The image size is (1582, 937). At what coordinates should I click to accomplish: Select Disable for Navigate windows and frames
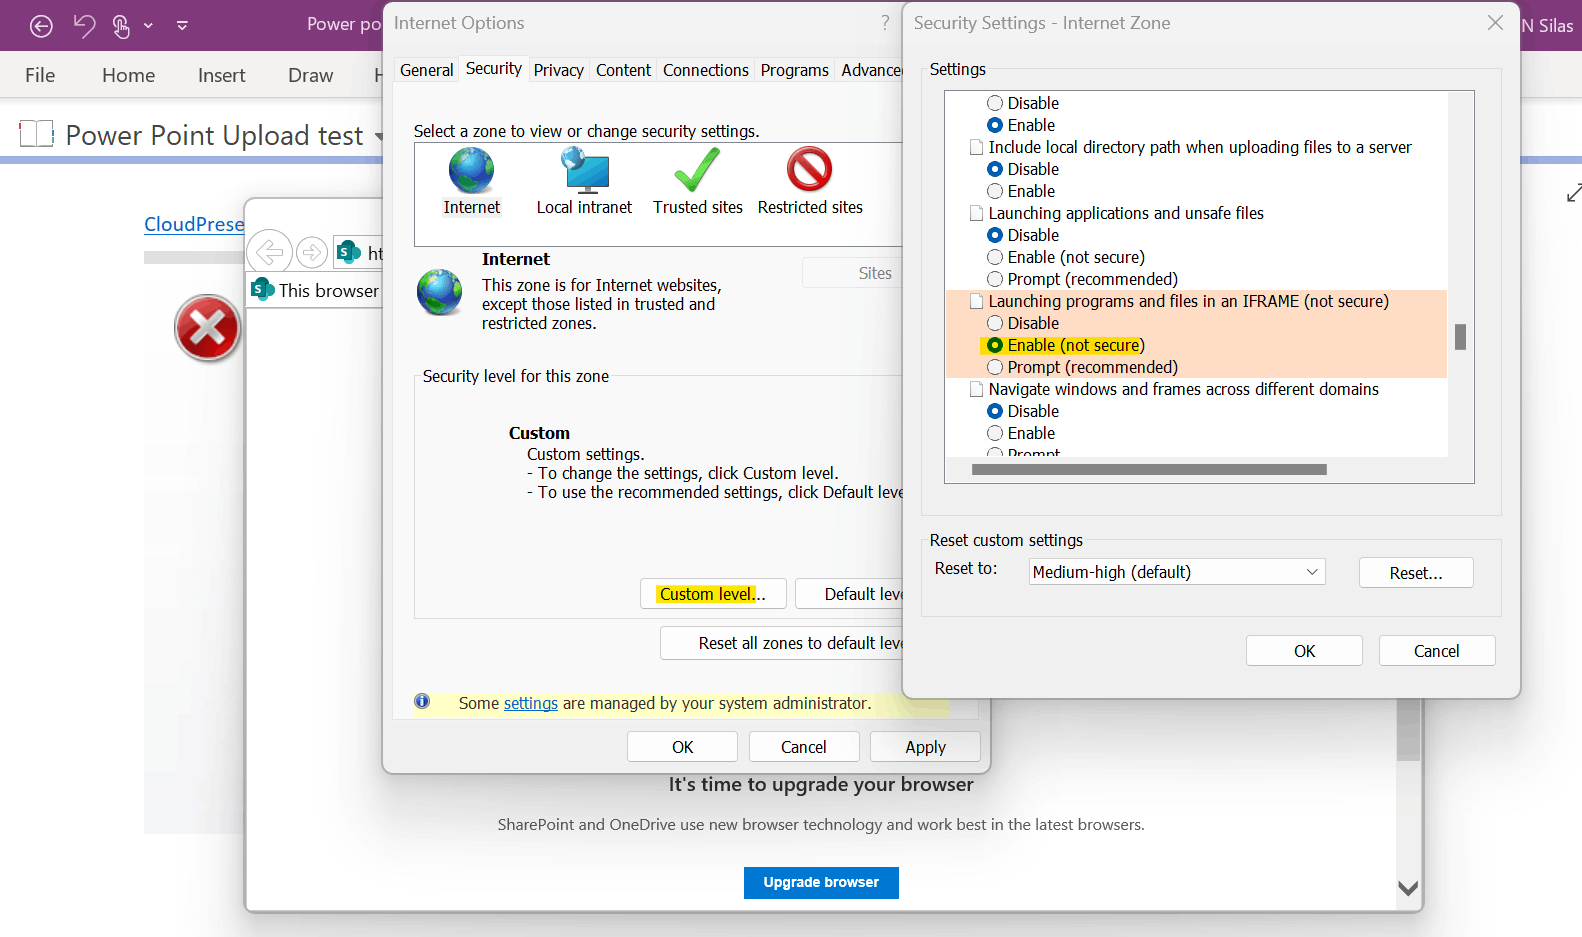[x=995, y=411]
